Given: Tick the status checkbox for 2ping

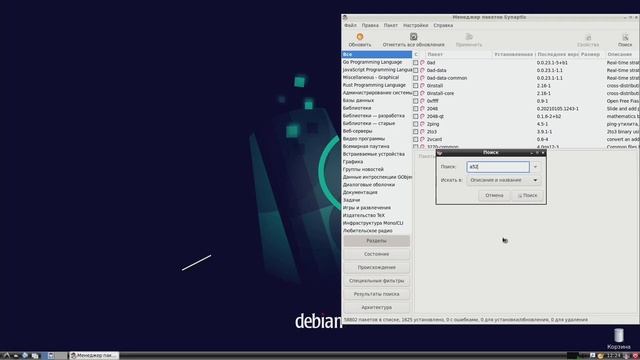Looking at the screenshot, I should 416,124.
